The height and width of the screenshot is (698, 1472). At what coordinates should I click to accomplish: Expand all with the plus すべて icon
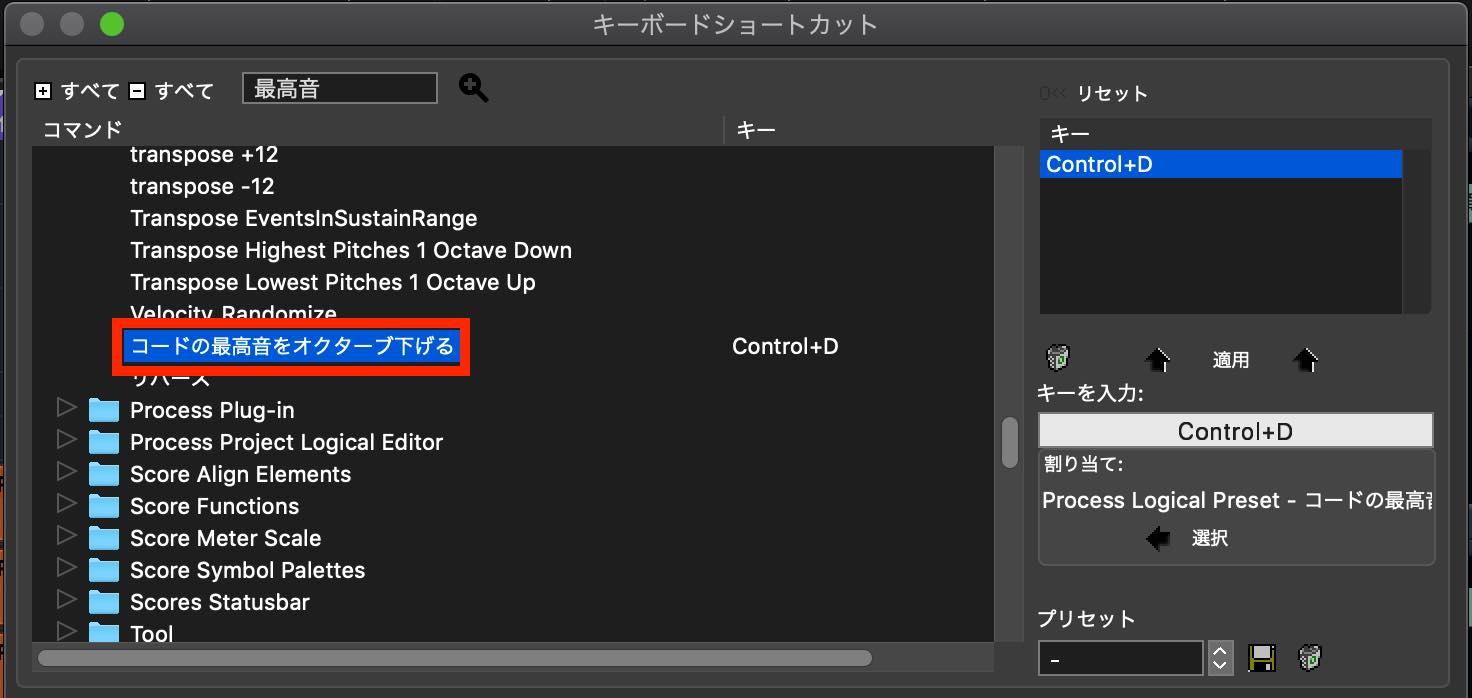tap(42, 91)
